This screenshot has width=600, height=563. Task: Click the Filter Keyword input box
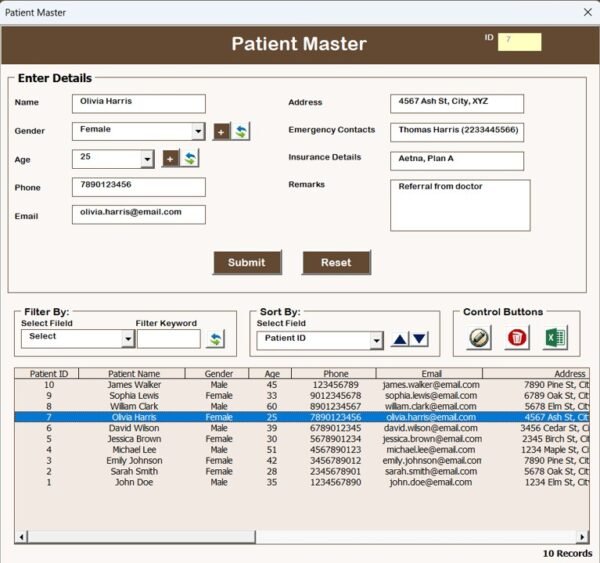coord(169,339)
